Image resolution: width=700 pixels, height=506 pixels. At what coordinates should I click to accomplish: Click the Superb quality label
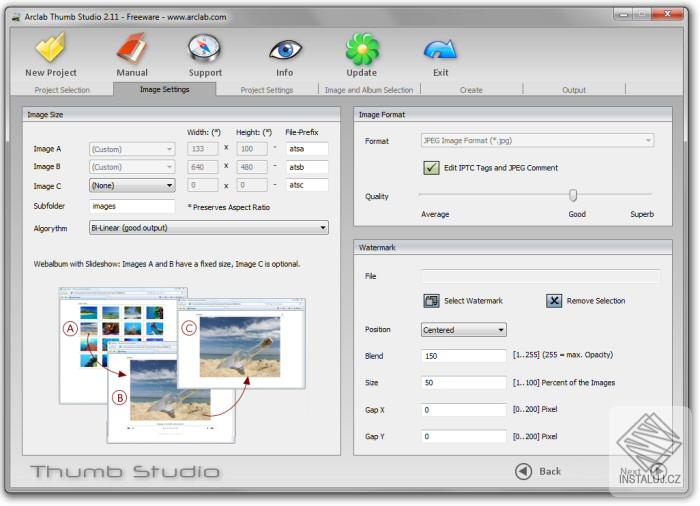point(642,214)
